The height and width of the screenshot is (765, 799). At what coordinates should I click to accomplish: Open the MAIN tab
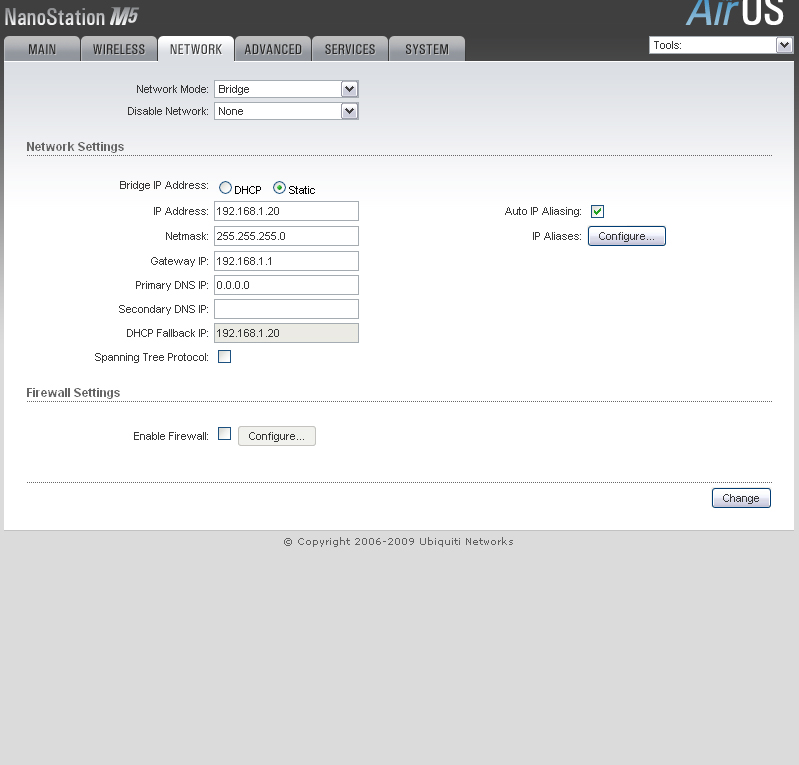42,49
